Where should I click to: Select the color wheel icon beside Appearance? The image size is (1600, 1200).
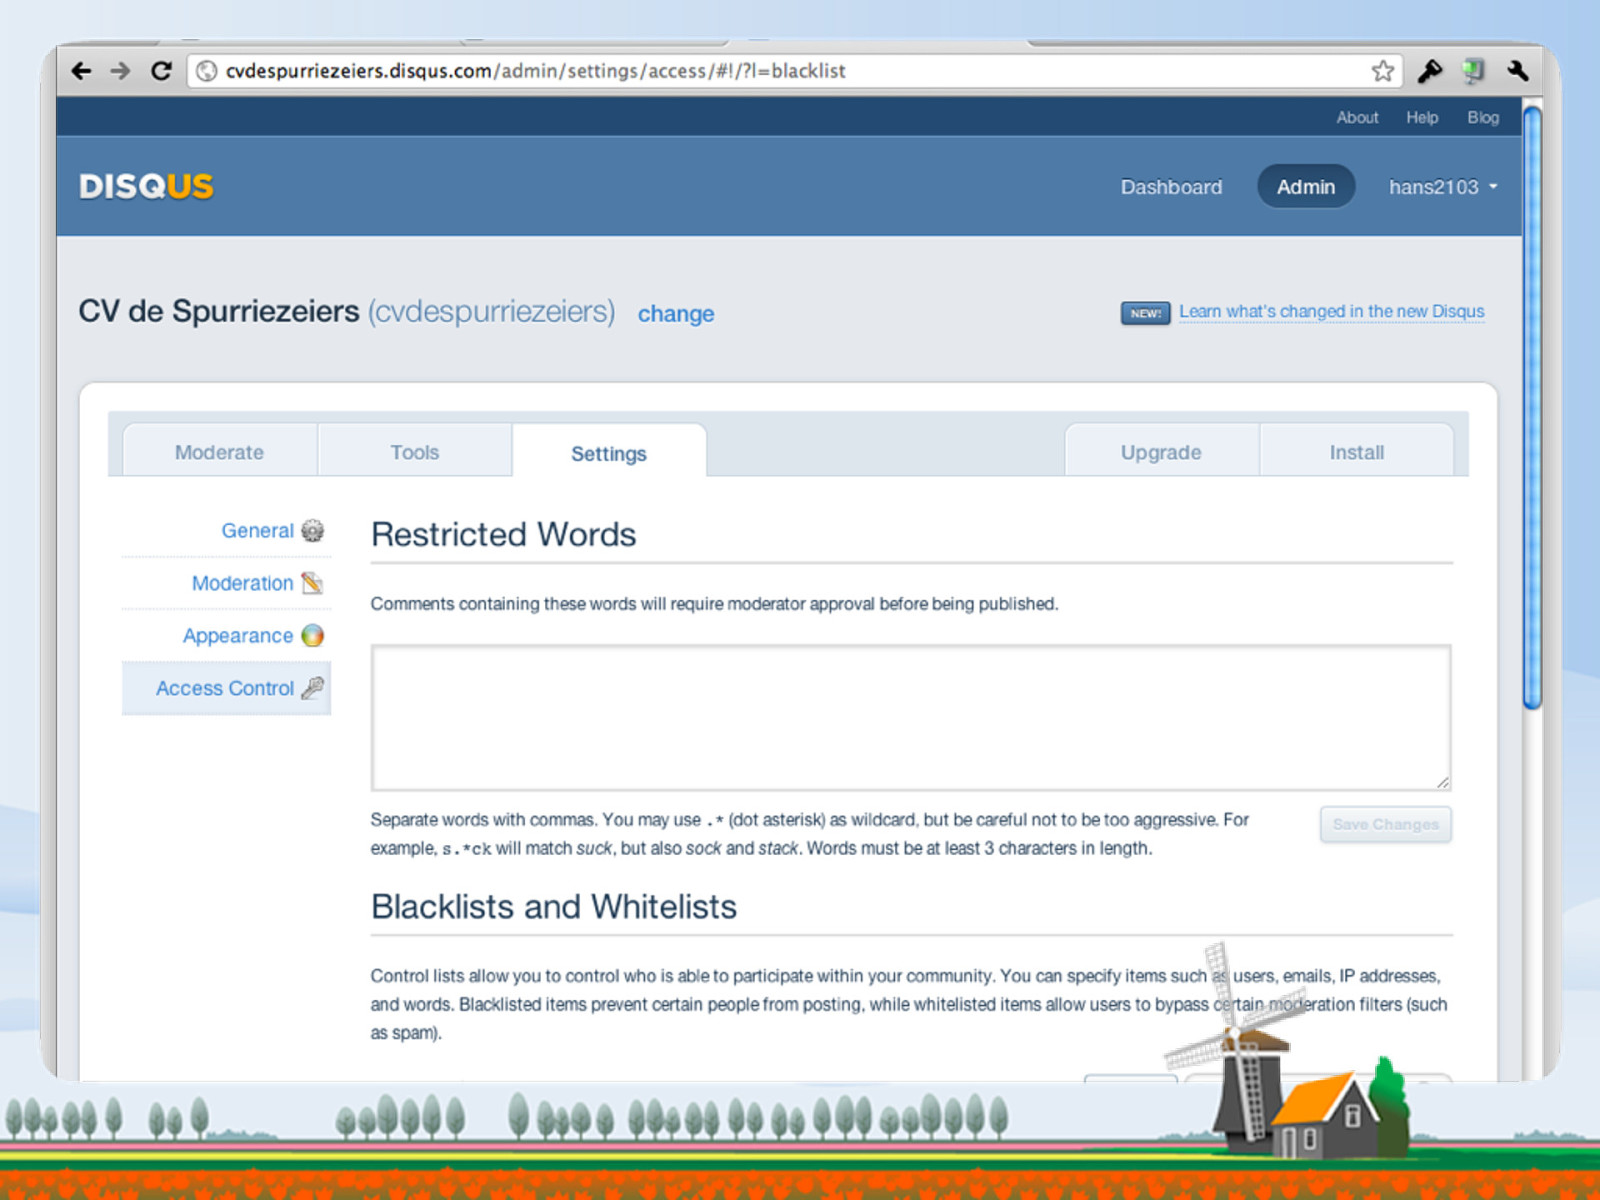(x=313, y=636)
